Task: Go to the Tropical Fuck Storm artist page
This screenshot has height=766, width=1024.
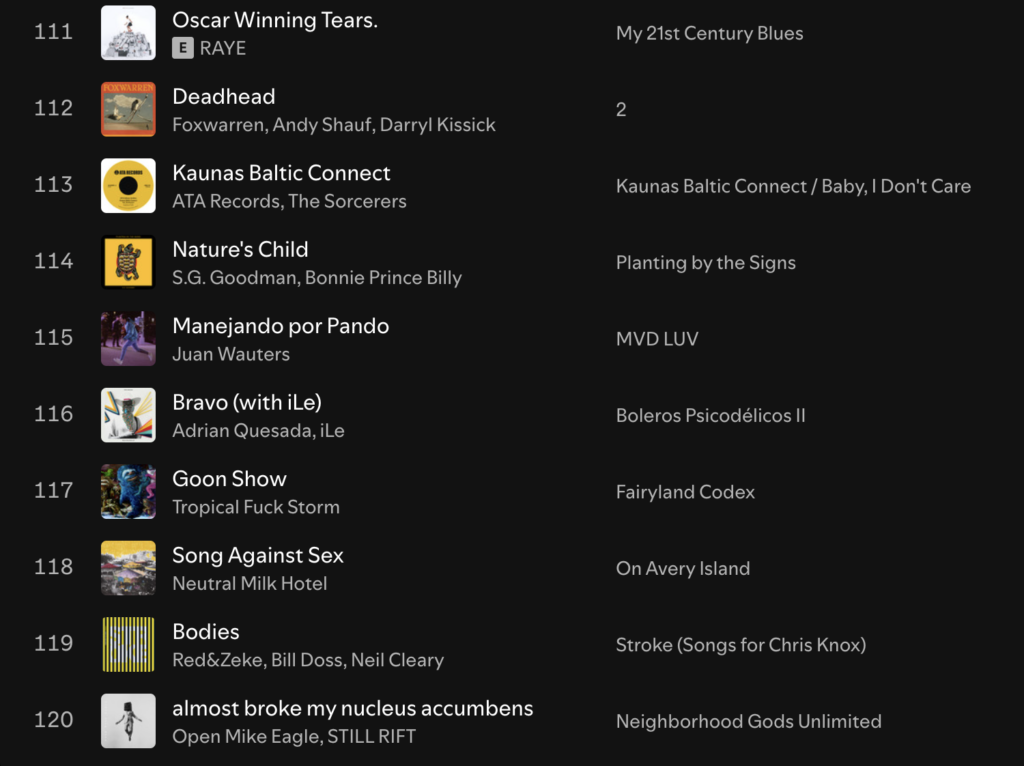Action: [x=255, y=507]
